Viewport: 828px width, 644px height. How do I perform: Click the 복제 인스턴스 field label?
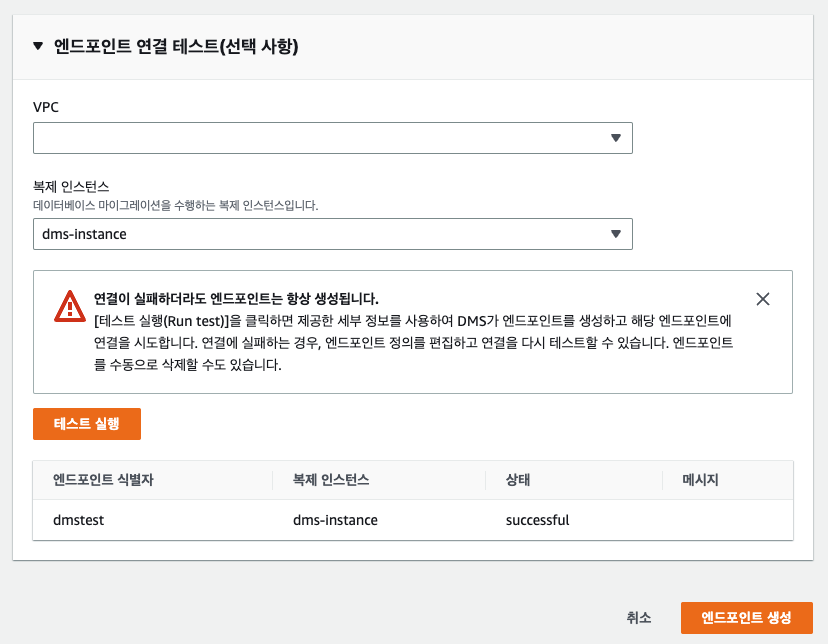pos(71,186)
